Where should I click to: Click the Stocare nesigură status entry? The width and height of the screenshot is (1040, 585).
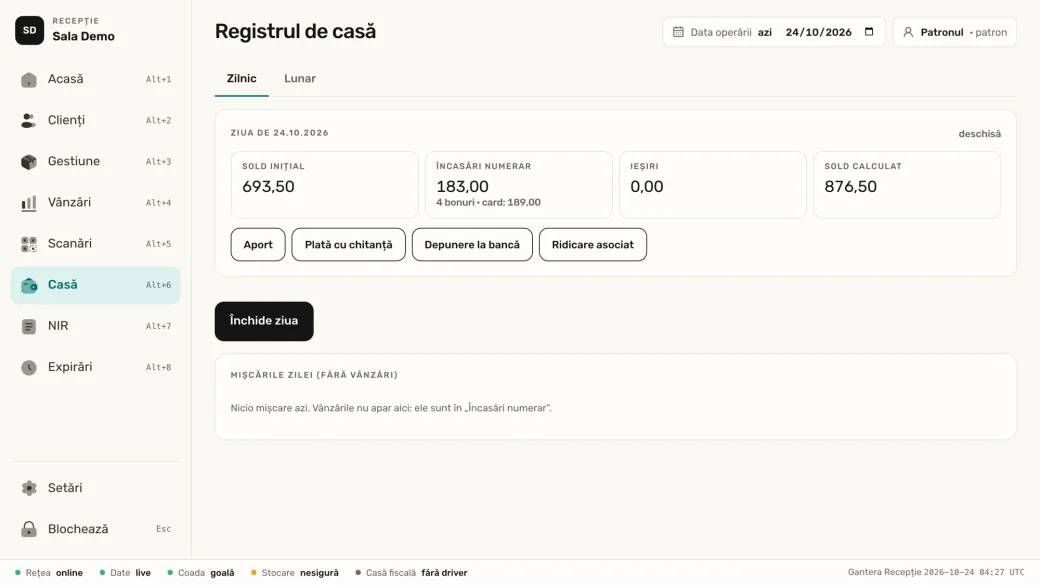point(294,573)
